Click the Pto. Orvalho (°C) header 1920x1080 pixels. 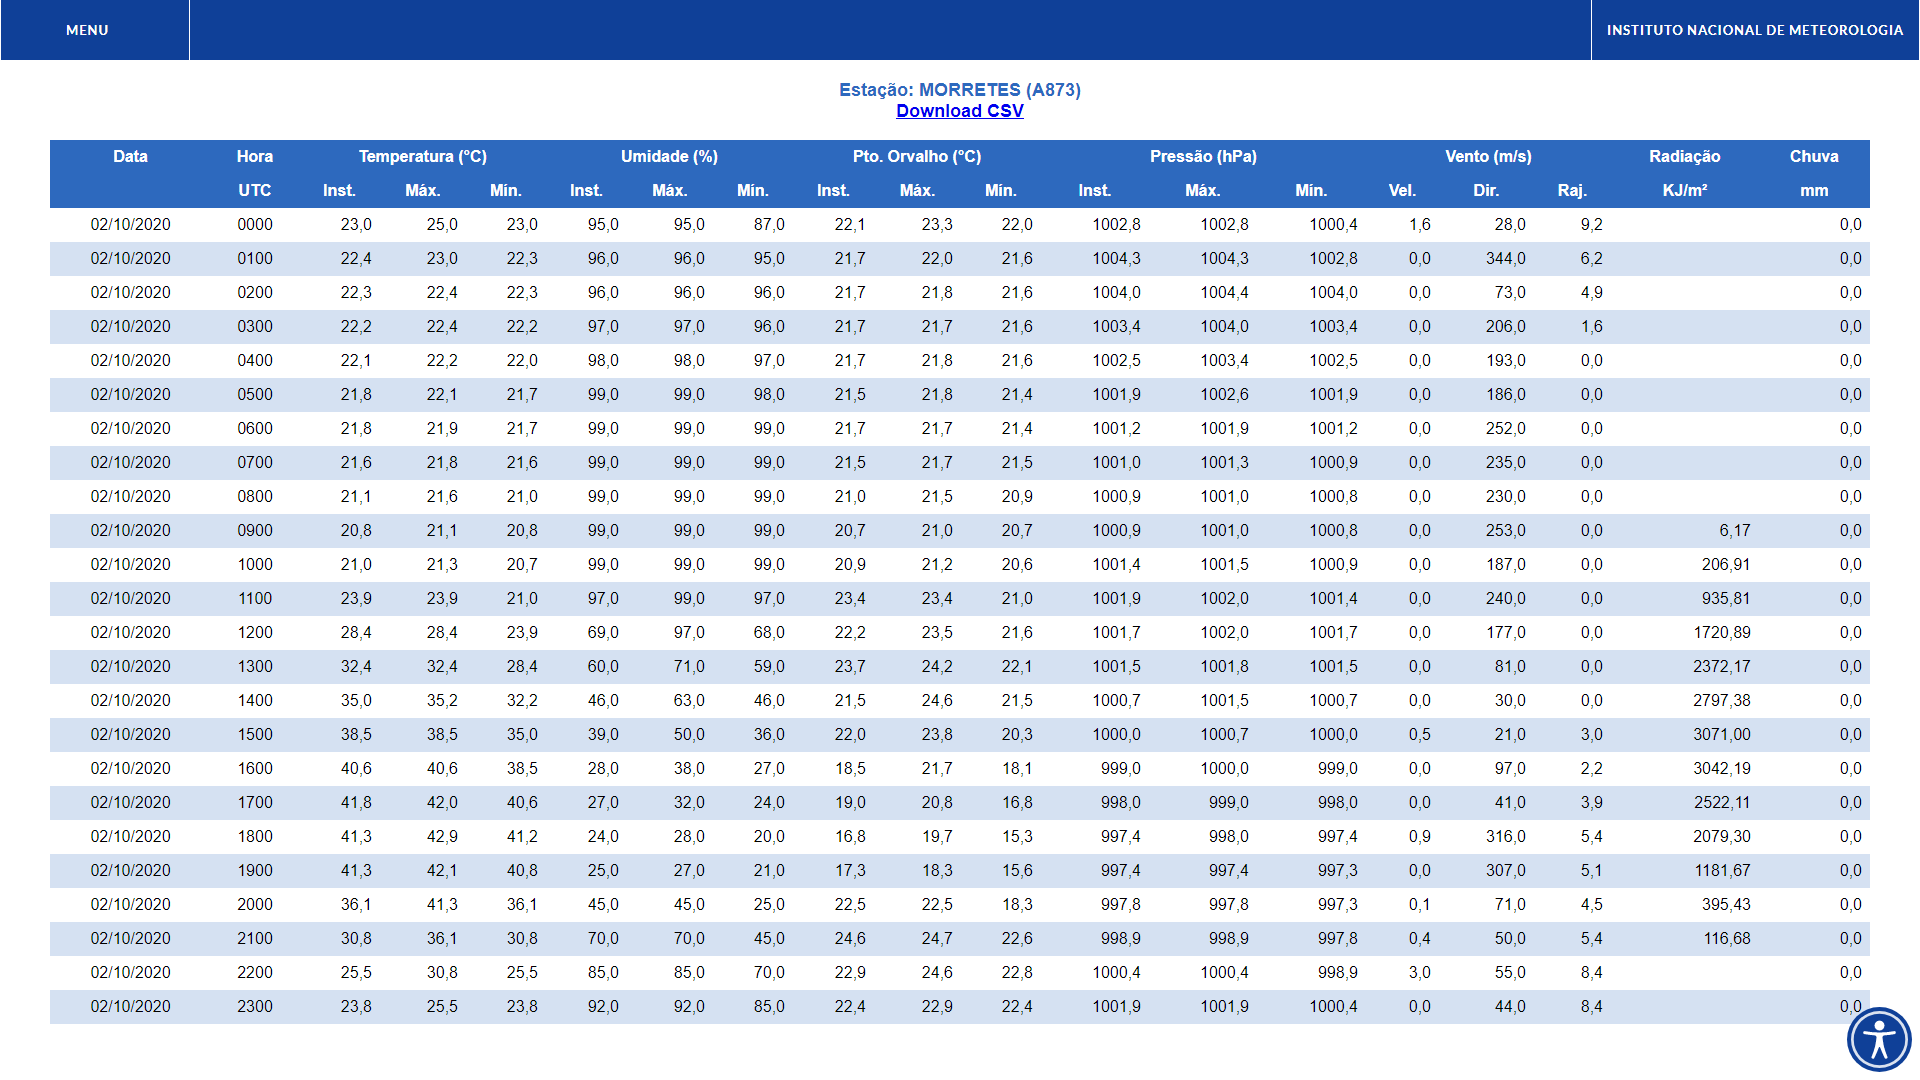pyautogui.click(x=917, y=156)
